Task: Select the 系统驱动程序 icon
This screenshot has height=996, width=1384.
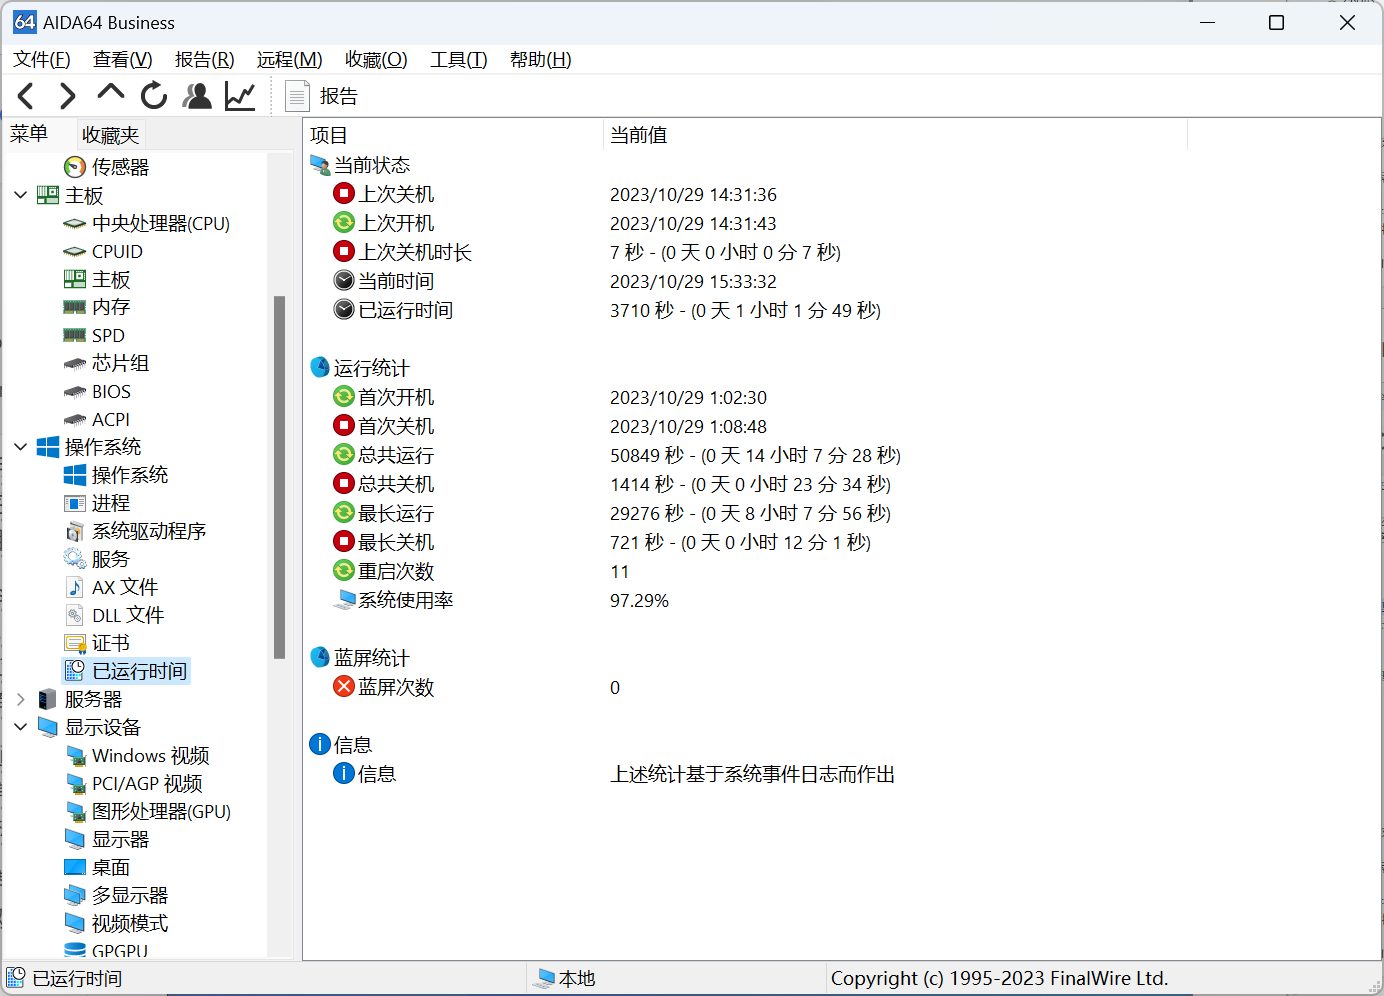Action: click(75, 531)
